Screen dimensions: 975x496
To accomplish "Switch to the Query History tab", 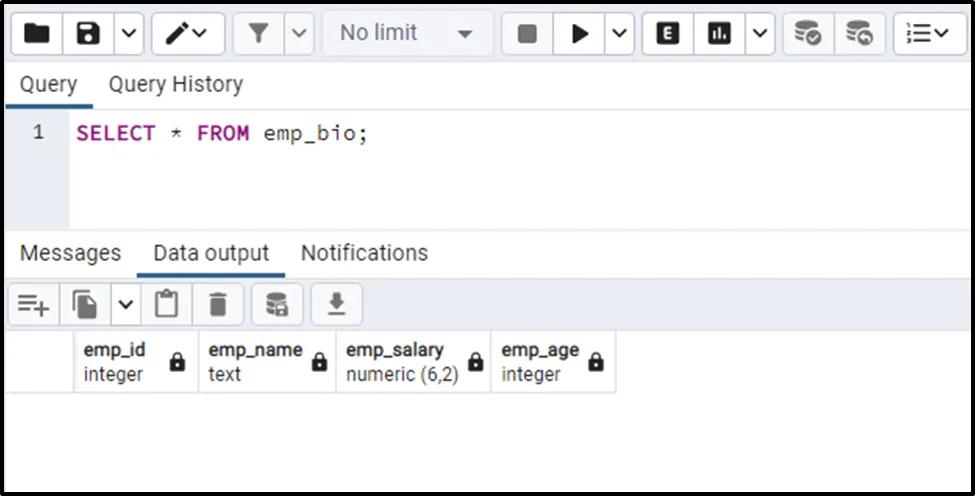I will click(176, 85).
